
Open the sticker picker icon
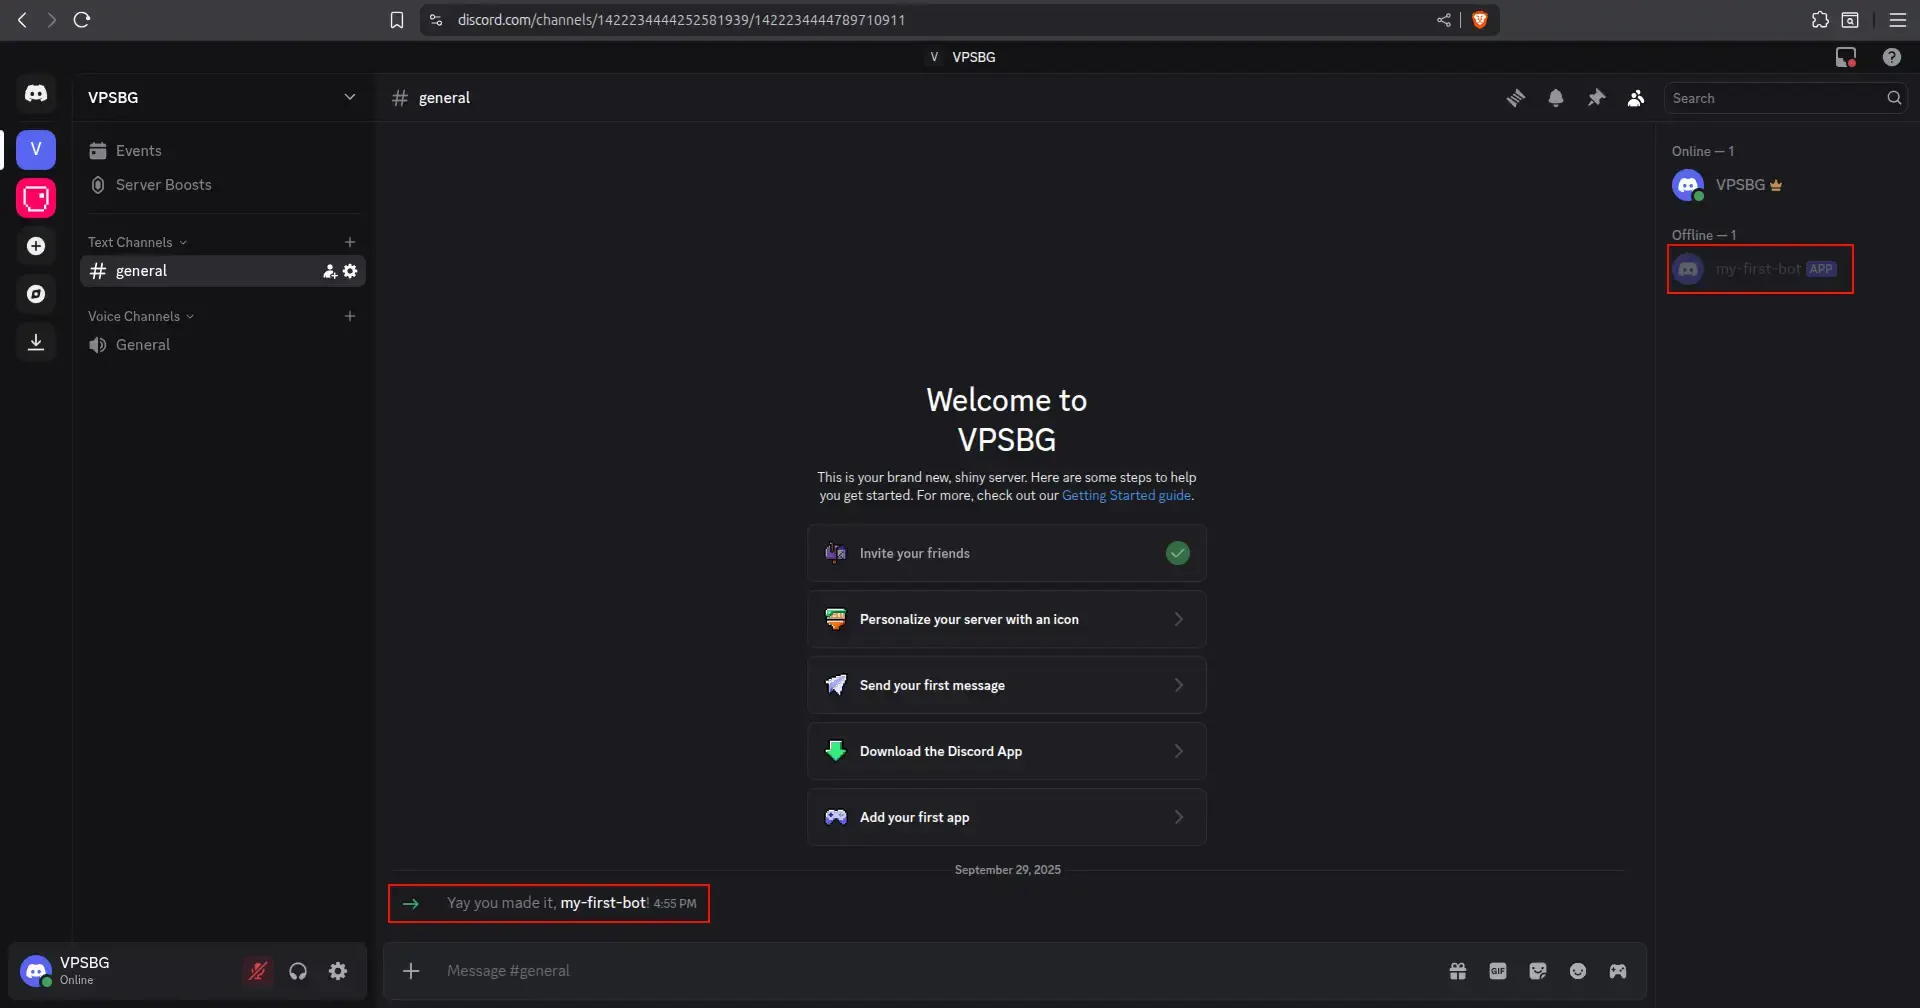point(1538,971)
